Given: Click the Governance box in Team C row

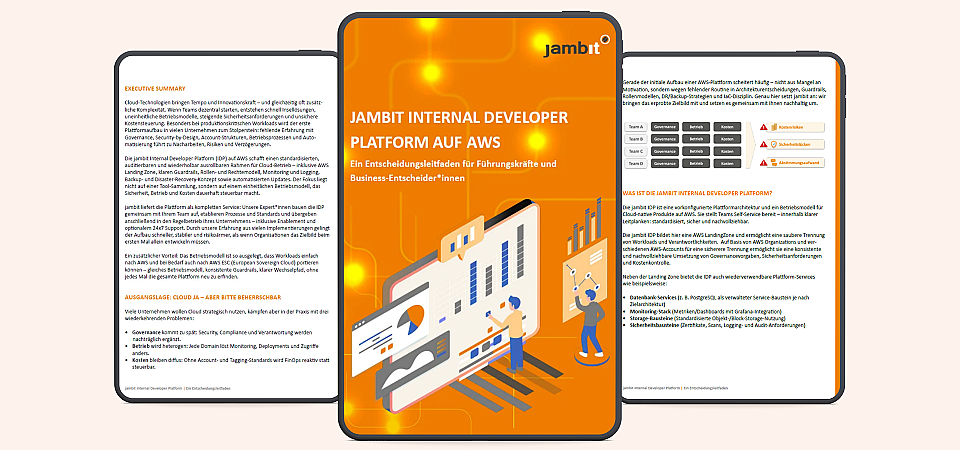Looking at the screenshot, I should (x=665, y=151).
